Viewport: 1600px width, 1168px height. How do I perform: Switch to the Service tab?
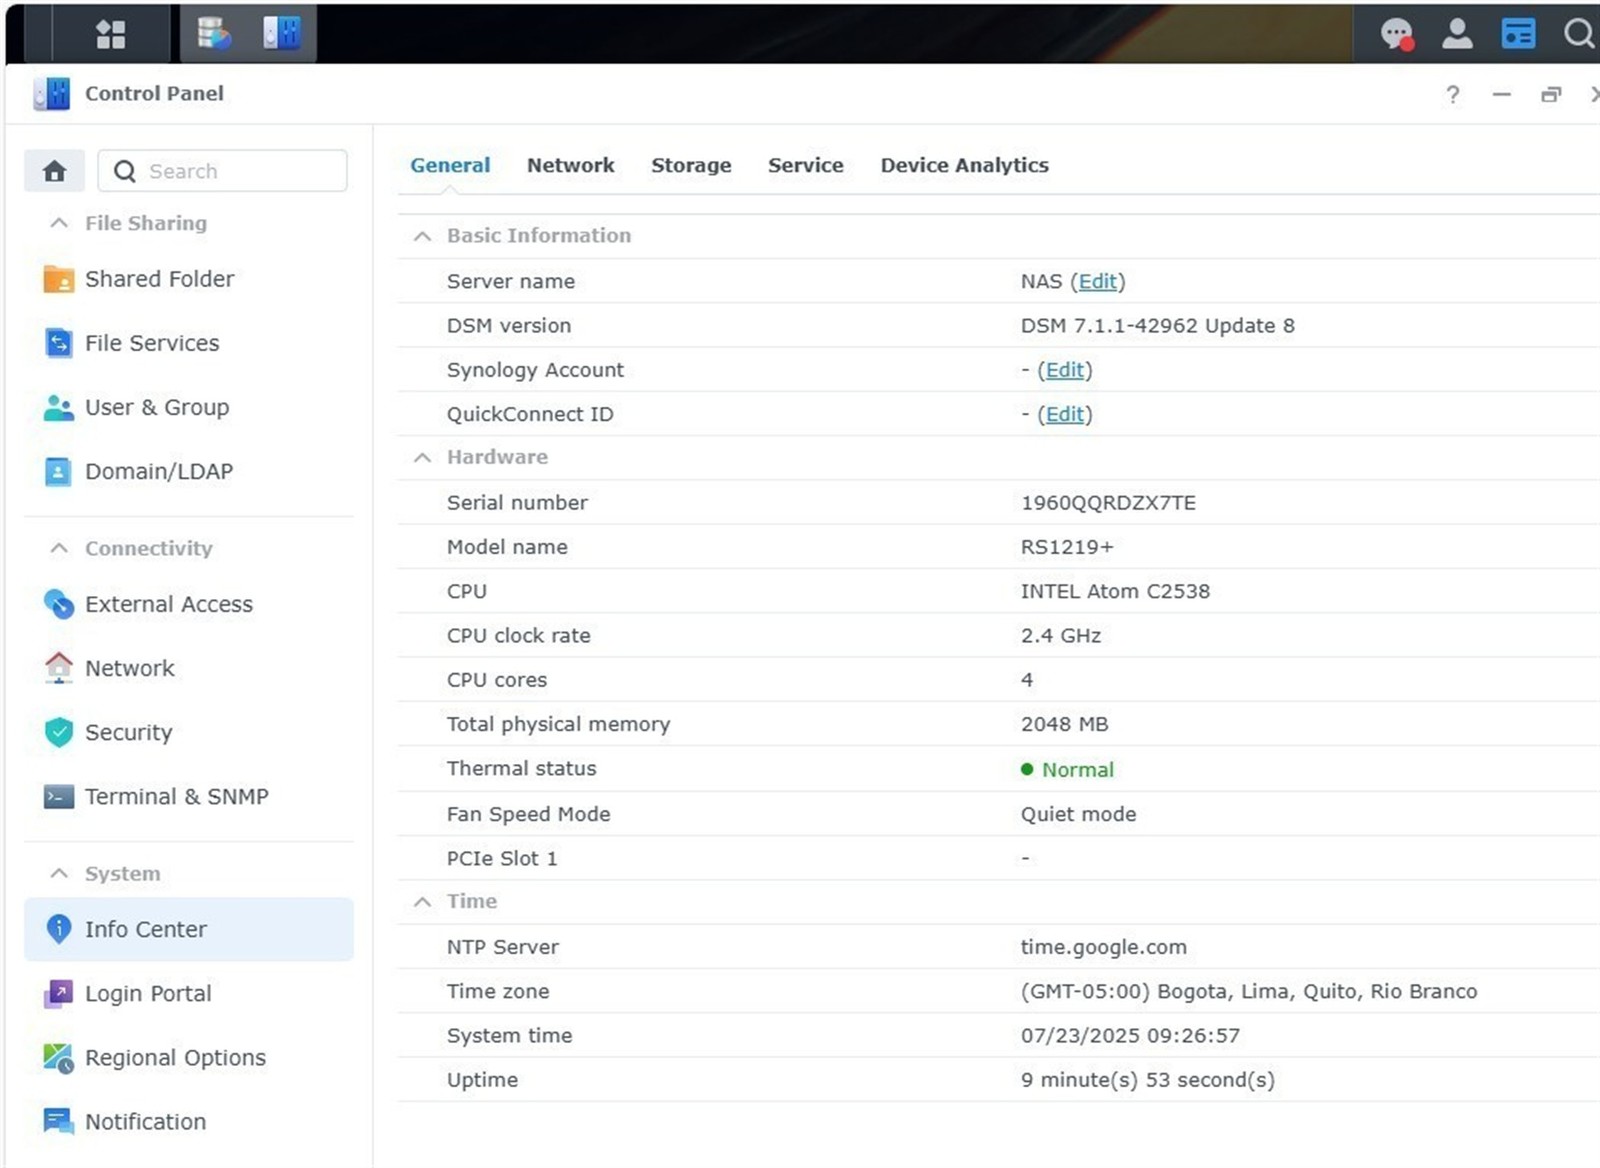[x=806, y=165]
